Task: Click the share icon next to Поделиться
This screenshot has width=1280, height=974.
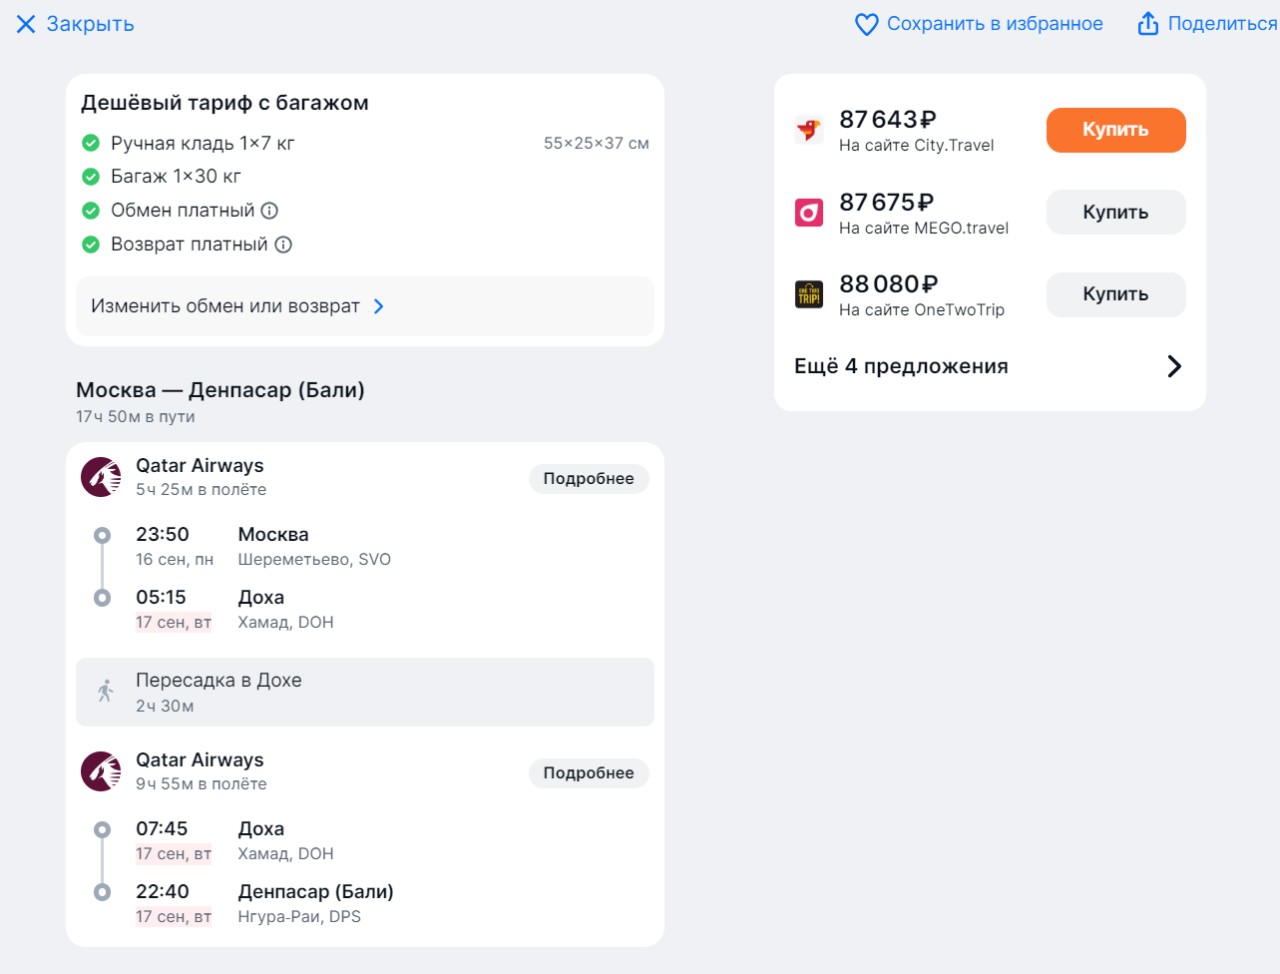Action: 1148,23
